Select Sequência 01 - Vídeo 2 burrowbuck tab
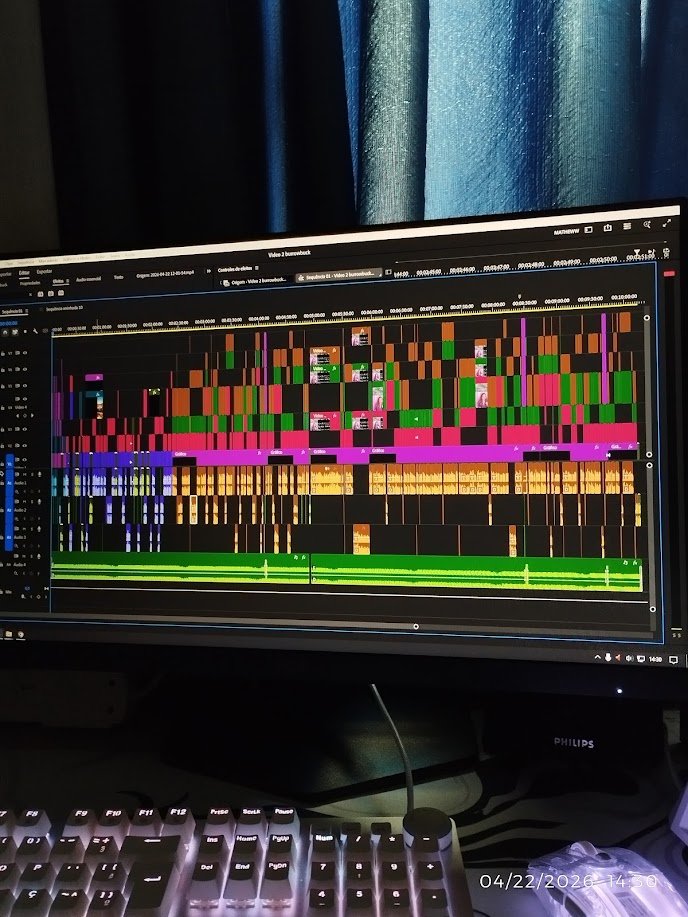The width and height of the screenshot is (688, 917). point(340,275)
